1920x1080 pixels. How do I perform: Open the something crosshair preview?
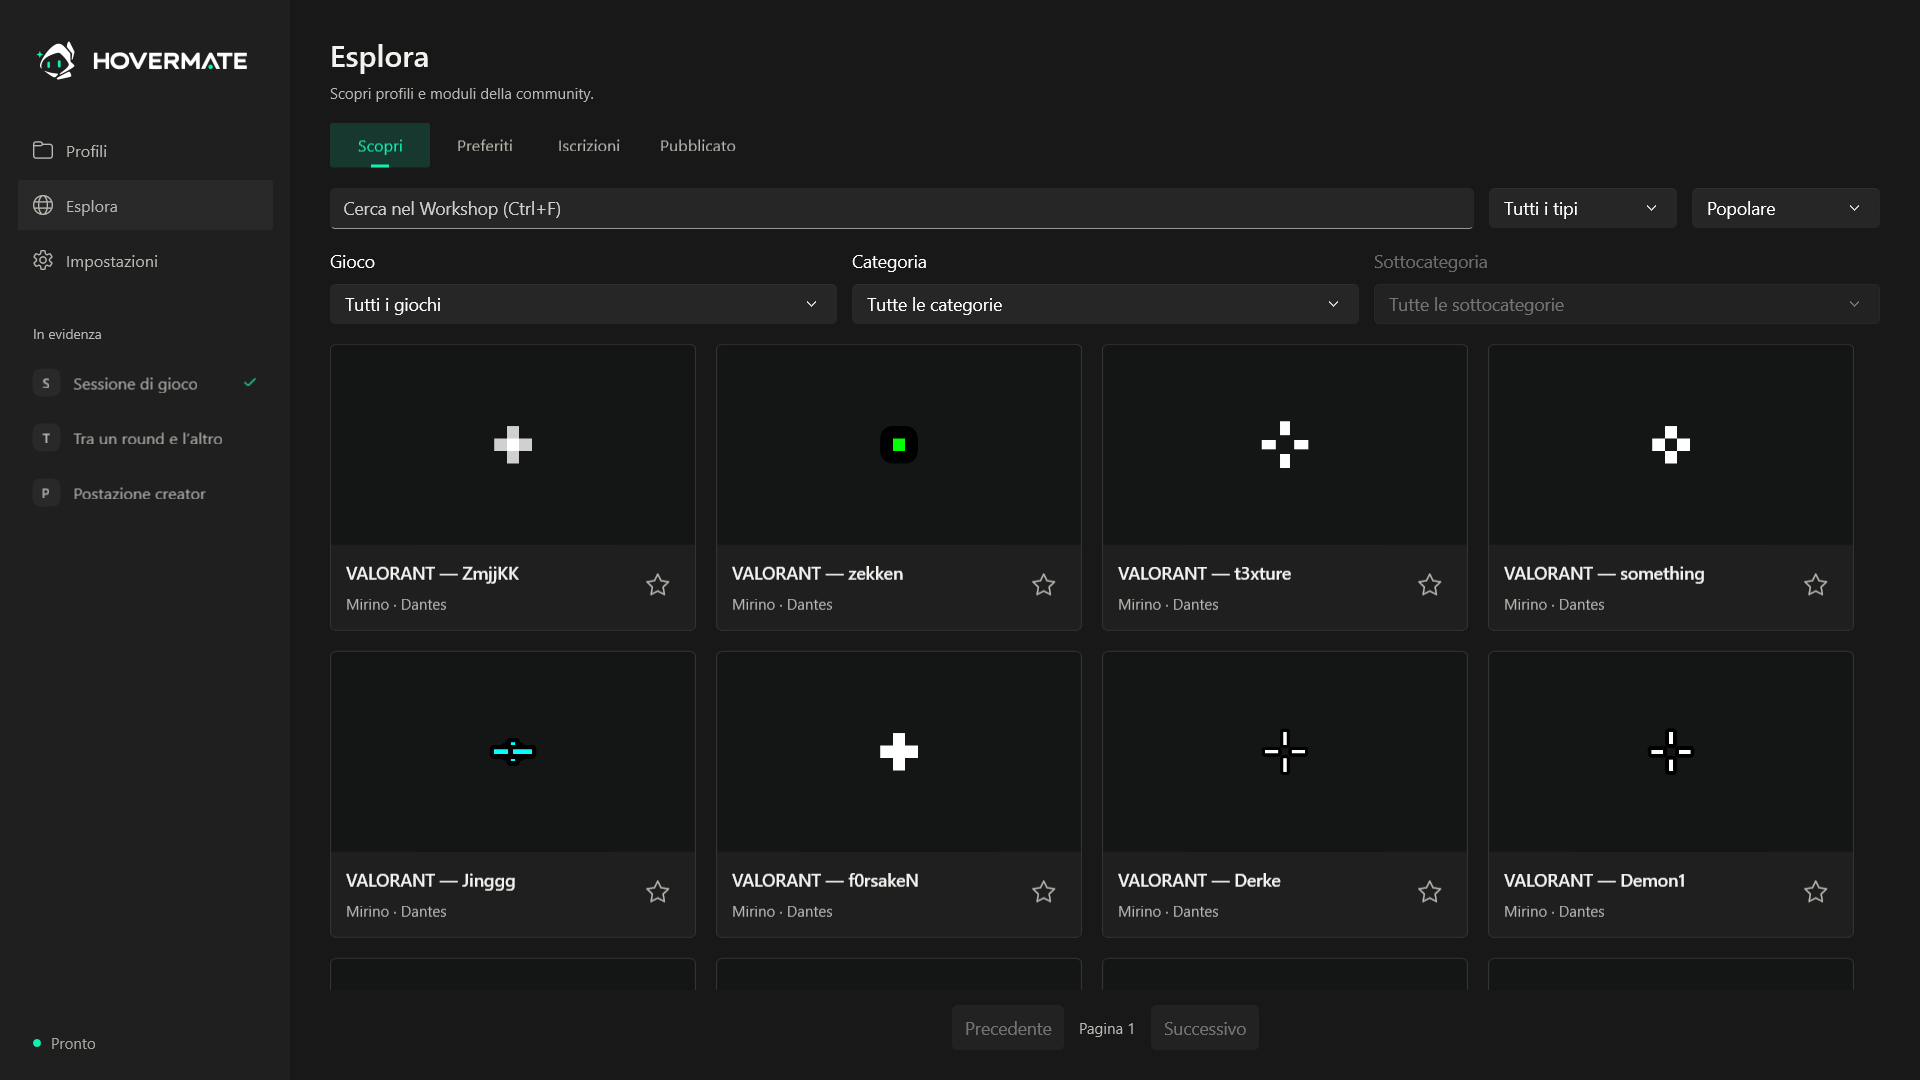(x=1671, y=445)
